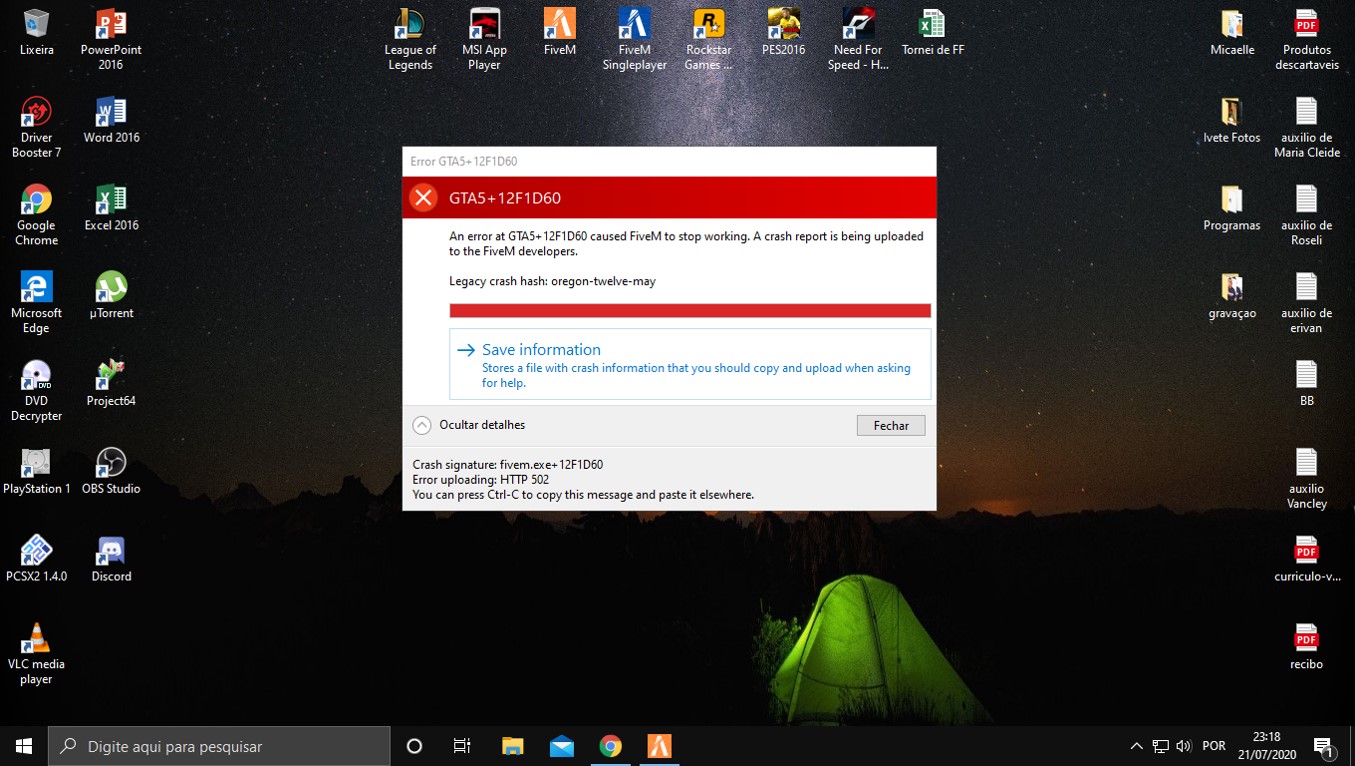
Task: Select the League of Legends icon
Action: click(410, 39)
